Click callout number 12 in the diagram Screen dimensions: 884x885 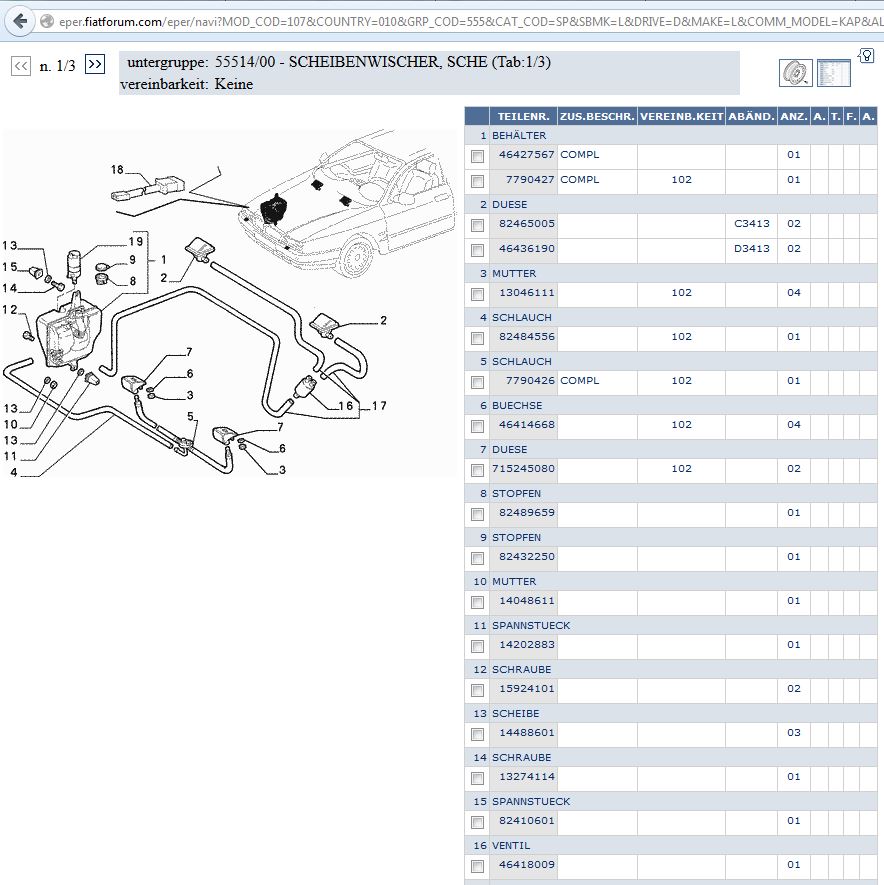coord(10,309)
